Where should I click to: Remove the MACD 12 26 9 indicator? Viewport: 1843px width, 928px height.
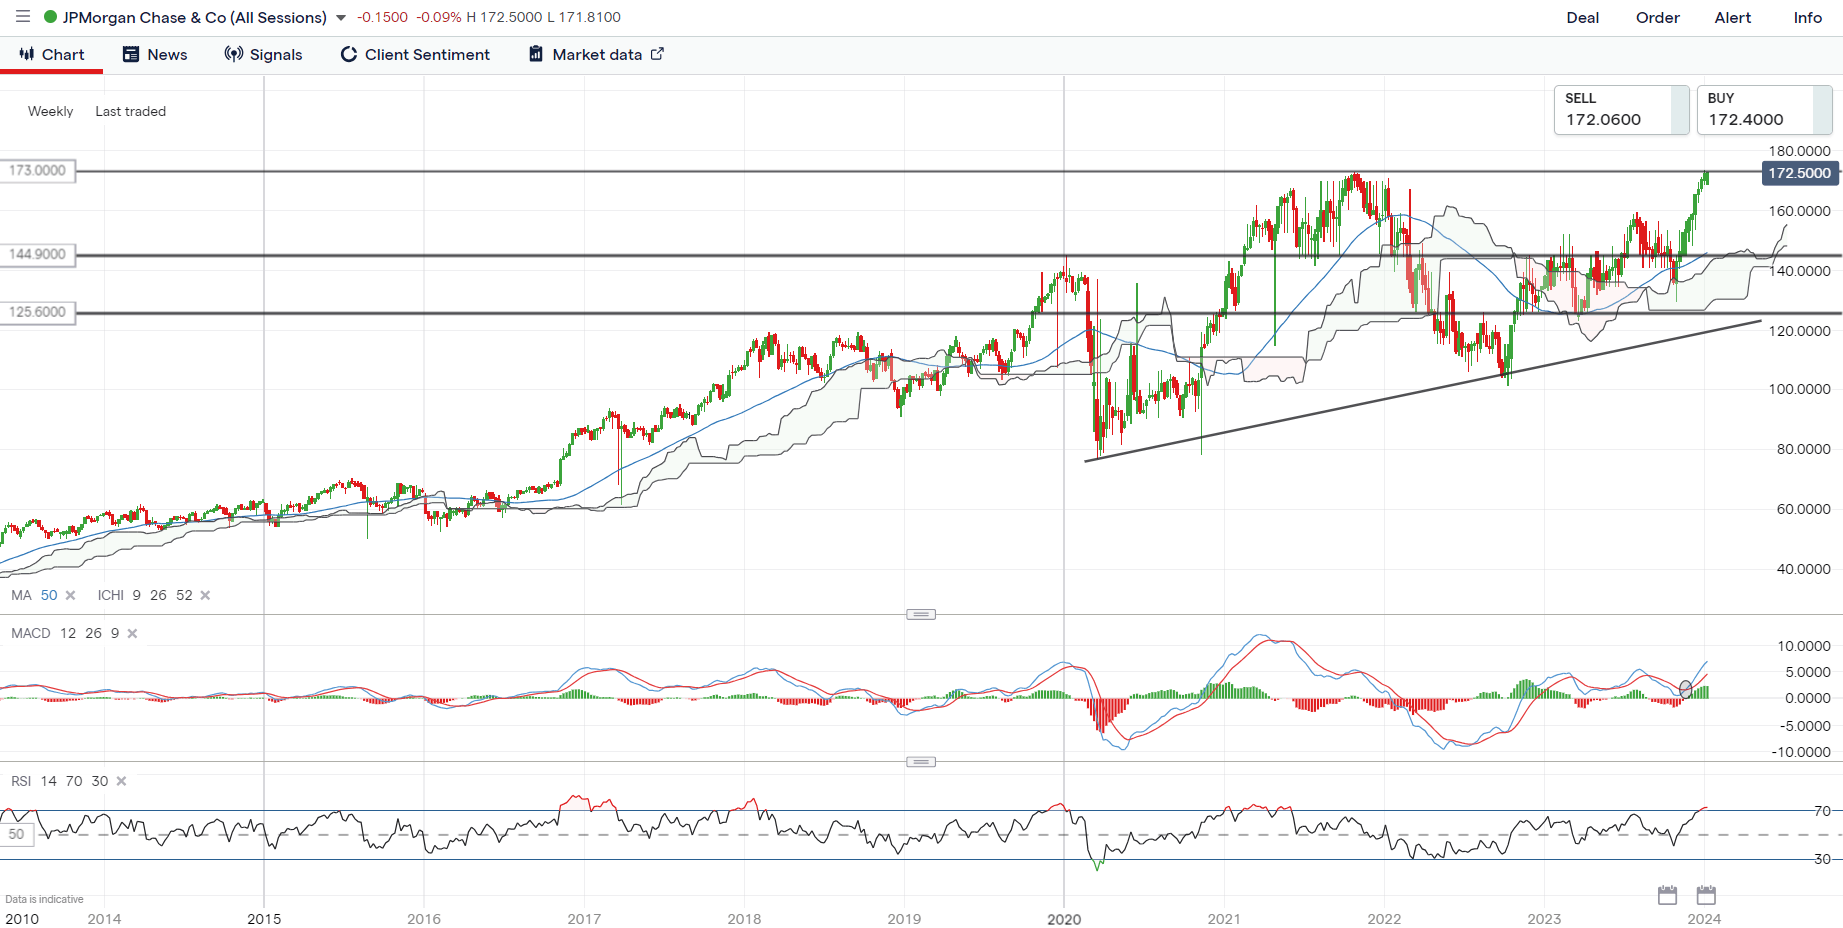132,633
